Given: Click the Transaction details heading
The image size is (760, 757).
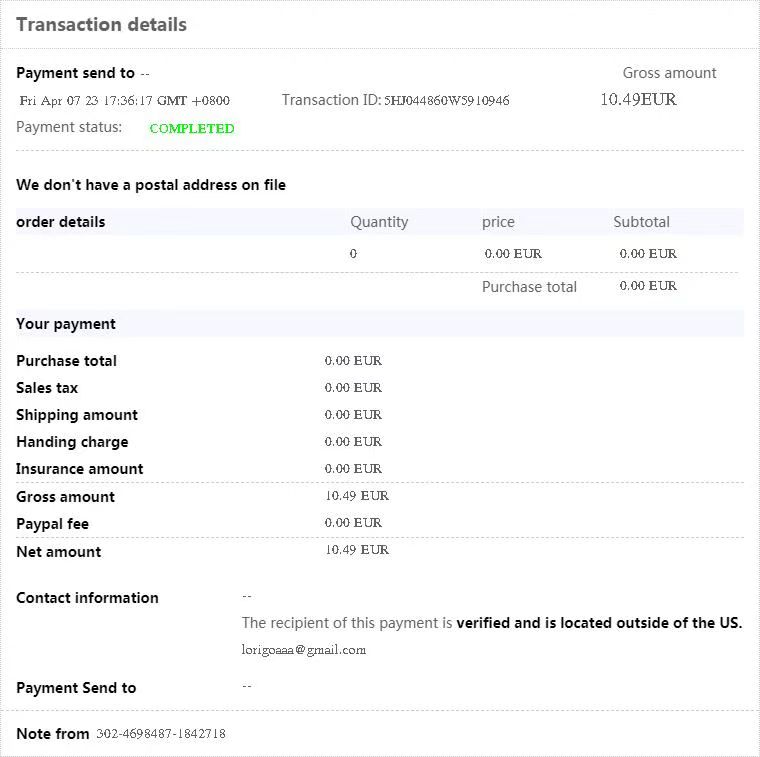Looking at the screenshot, I should coord(101,25).
